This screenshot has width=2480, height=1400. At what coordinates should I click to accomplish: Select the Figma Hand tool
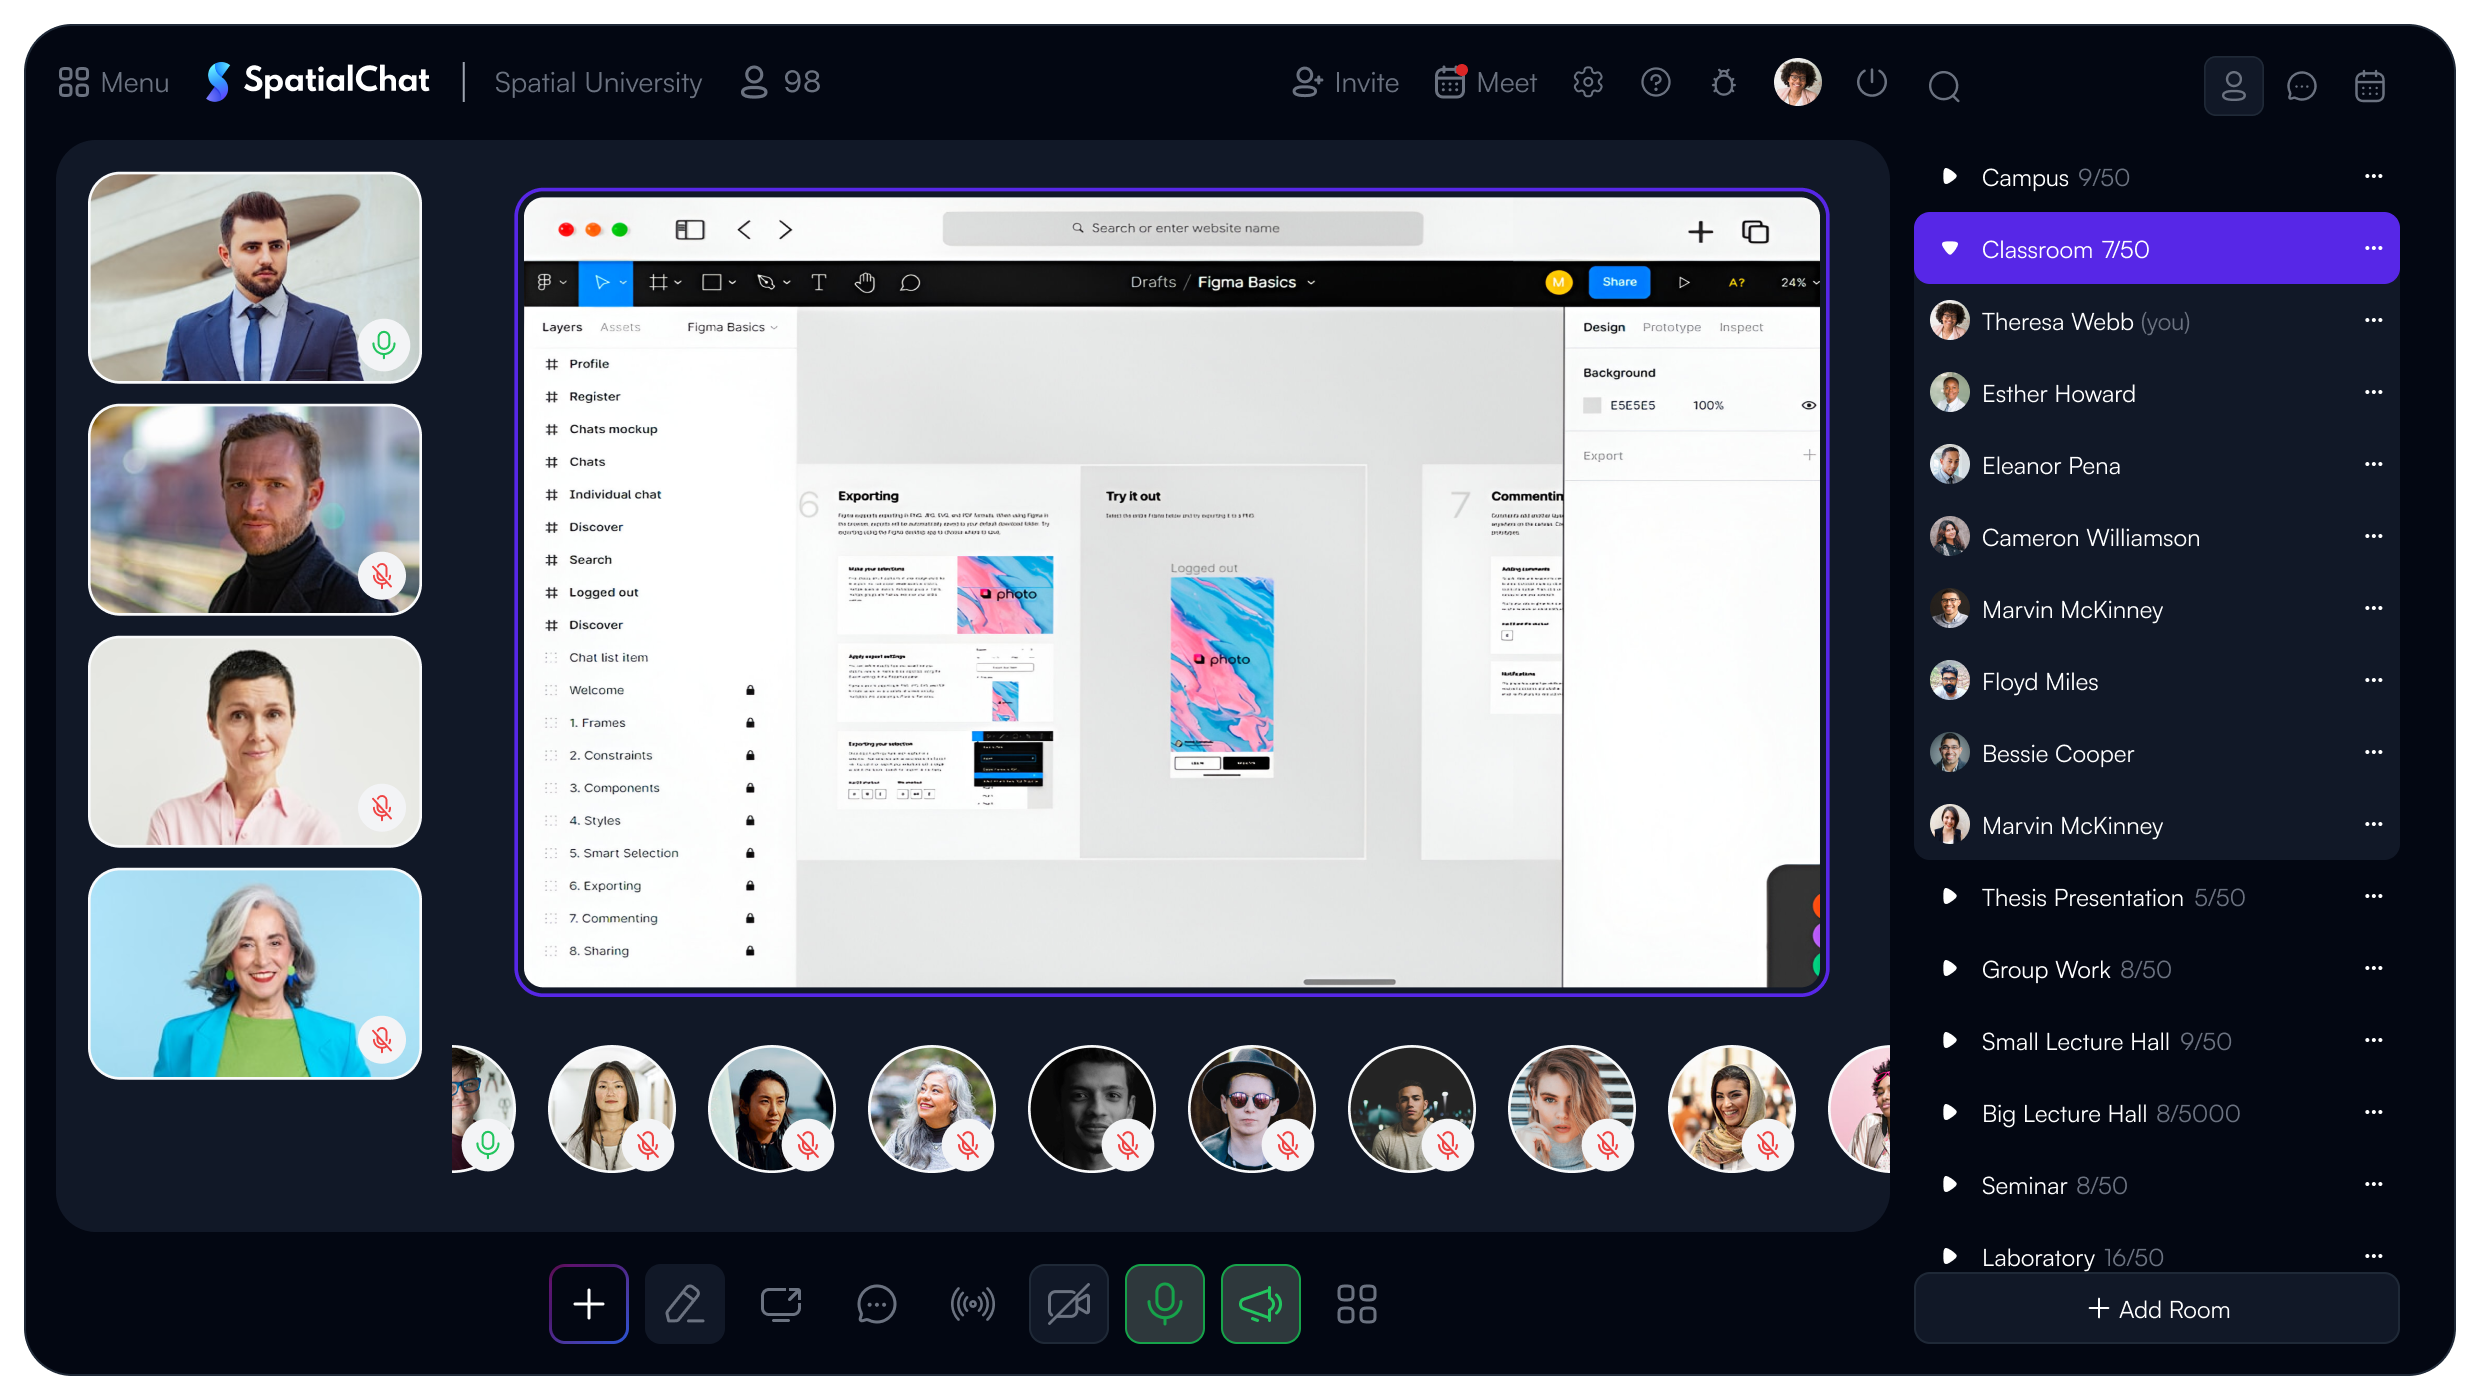864,283
